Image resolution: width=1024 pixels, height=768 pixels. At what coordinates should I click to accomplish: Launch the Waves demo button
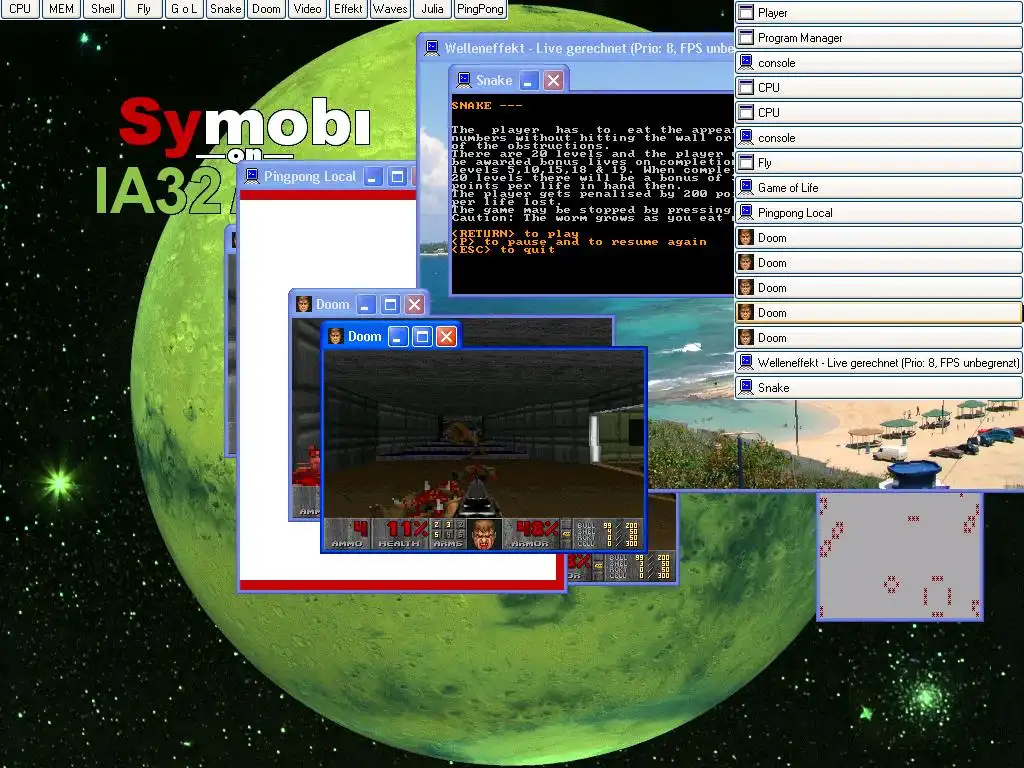click(x=390, y=9)
